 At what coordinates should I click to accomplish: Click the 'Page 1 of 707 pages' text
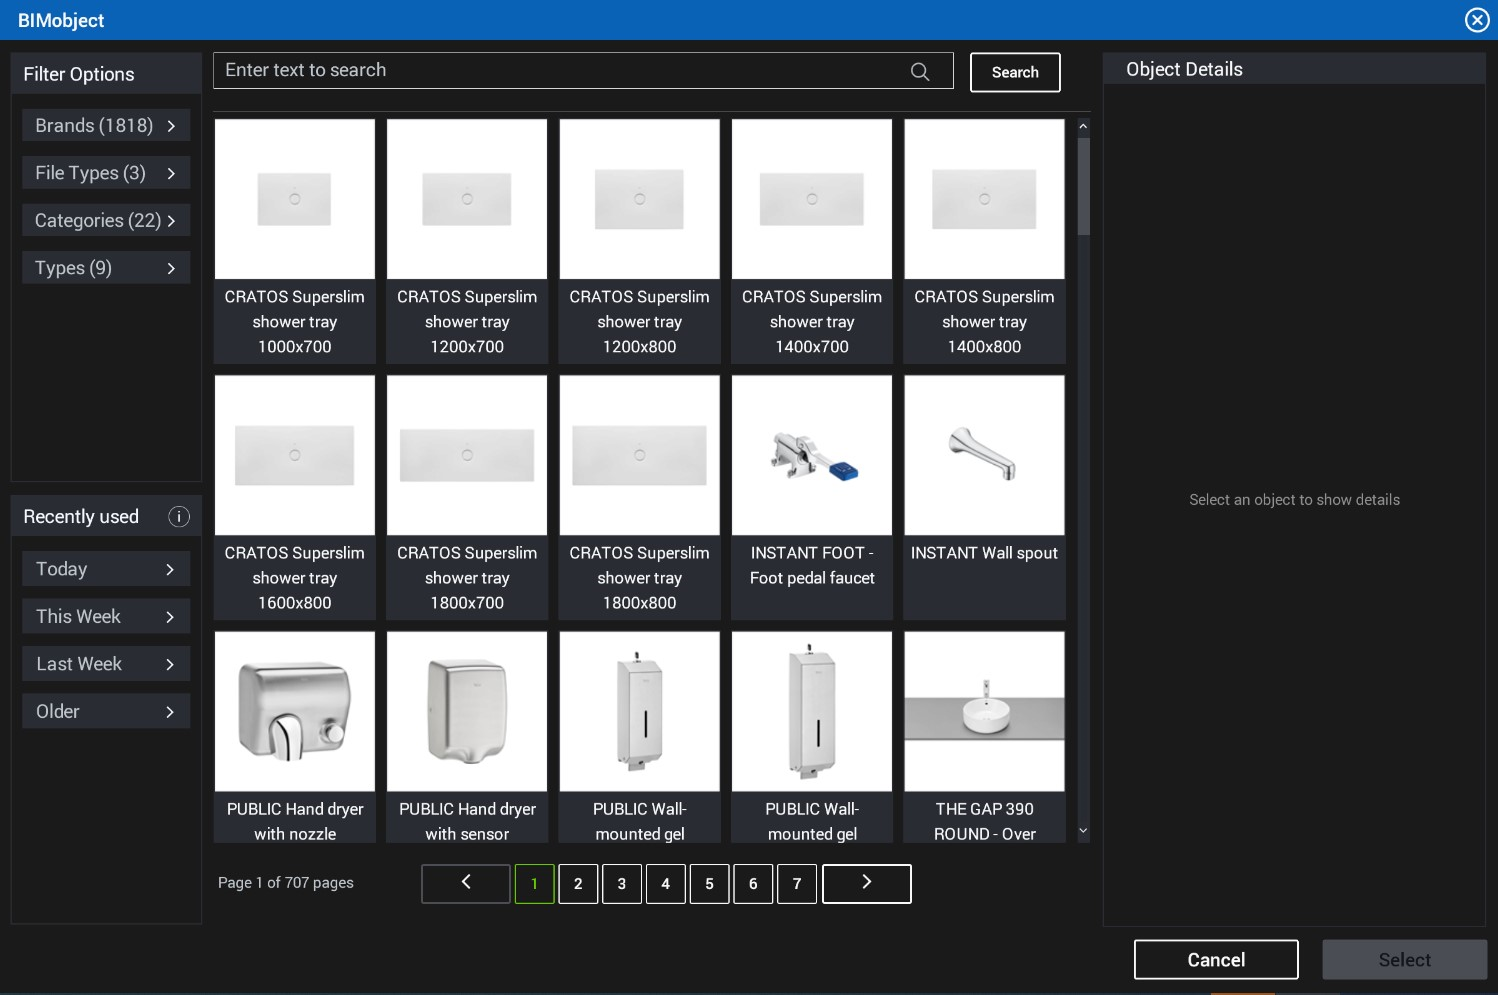point(286,883)
